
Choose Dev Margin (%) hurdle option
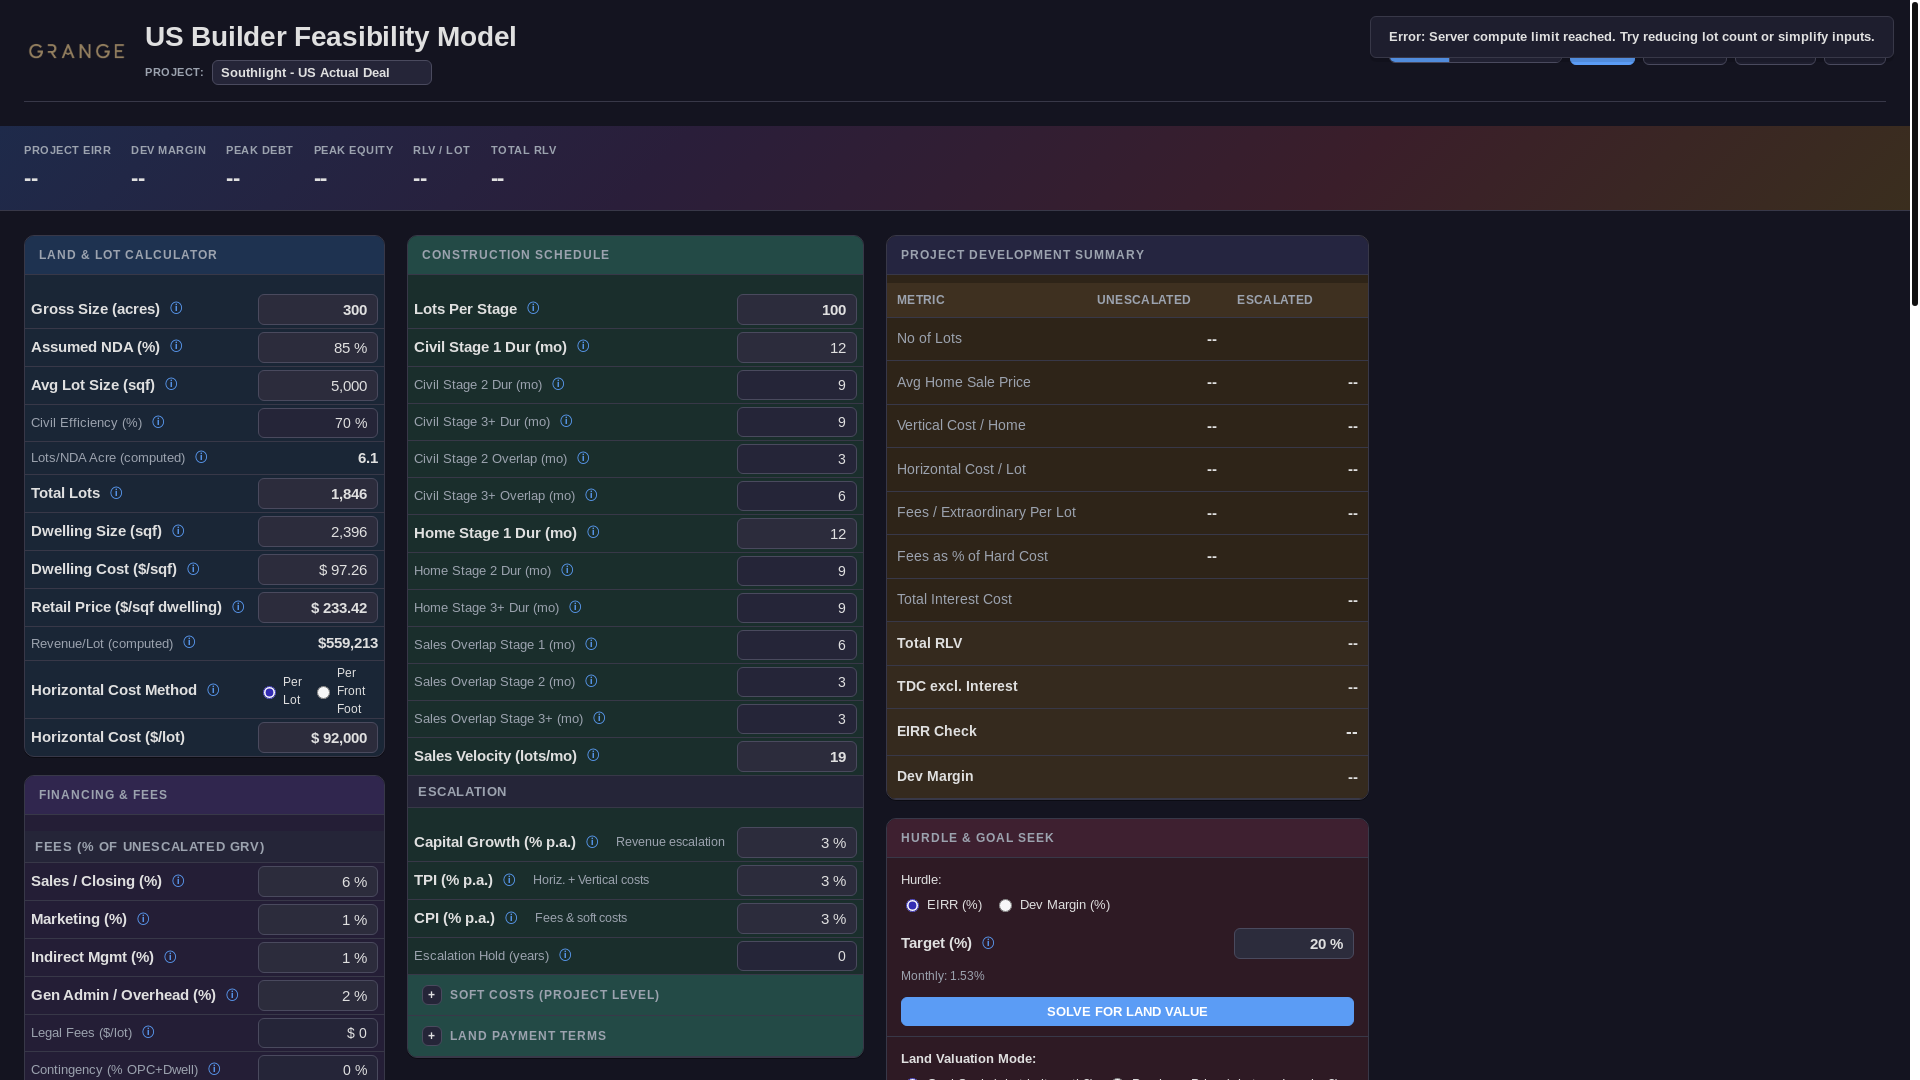pyautogui.click(x=1005, y=905)
